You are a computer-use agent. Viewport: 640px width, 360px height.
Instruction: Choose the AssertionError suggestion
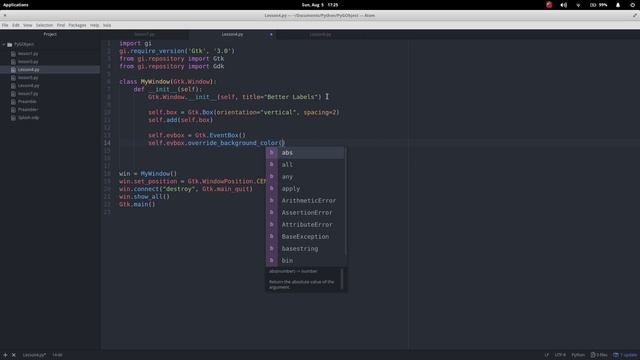tap(305, 213)
